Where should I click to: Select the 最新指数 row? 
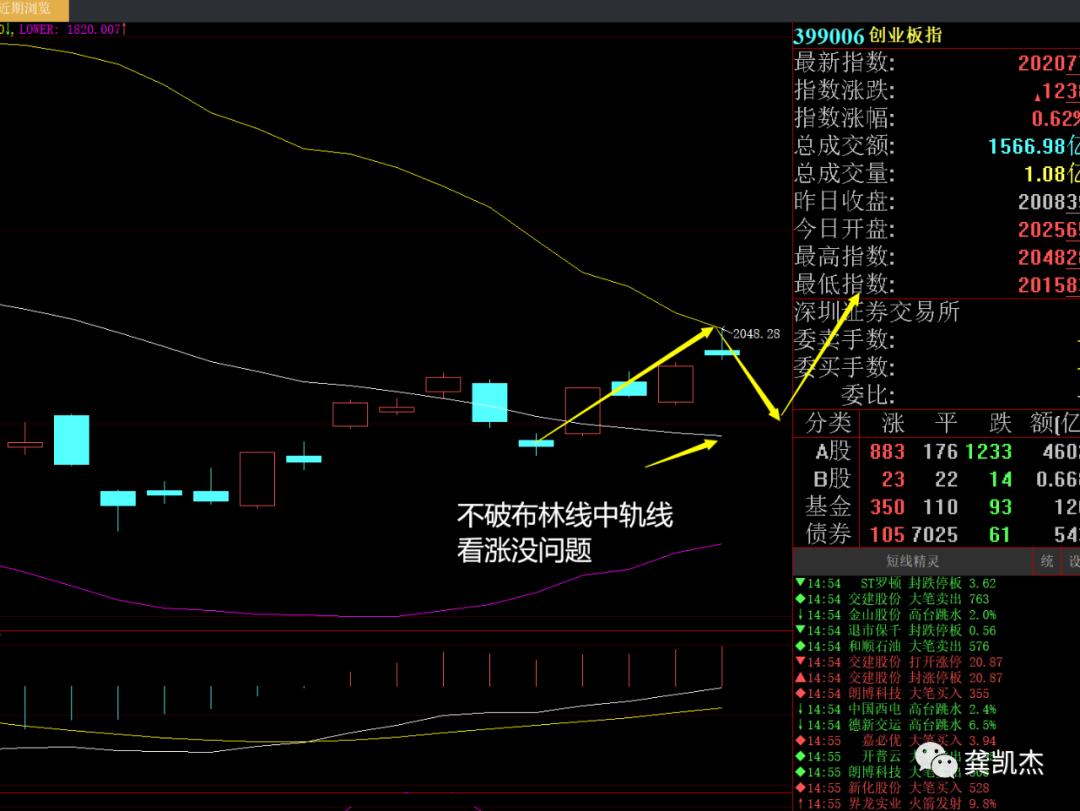pyautogui.click(x=936, y=63)
